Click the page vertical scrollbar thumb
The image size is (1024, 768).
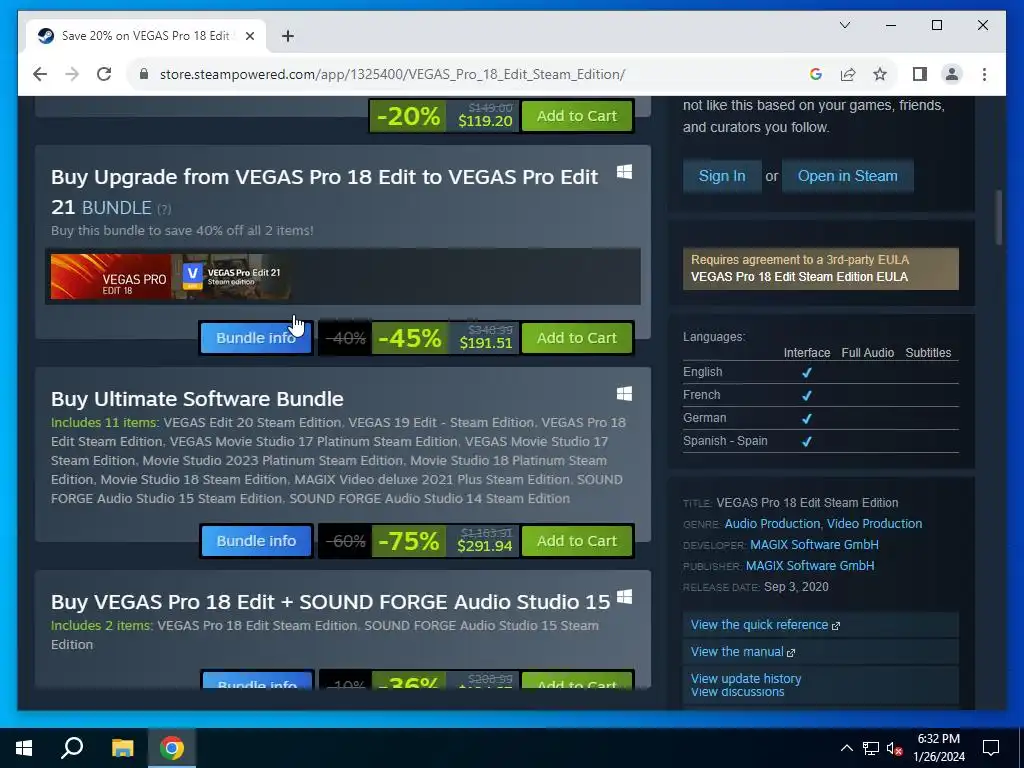(999, 217)
